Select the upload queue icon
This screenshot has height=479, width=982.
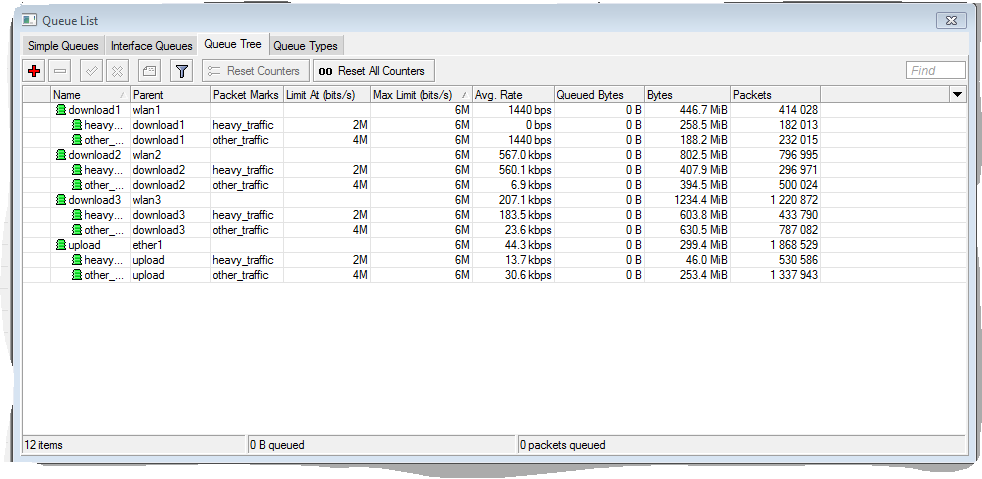click(x=61, y=245)
